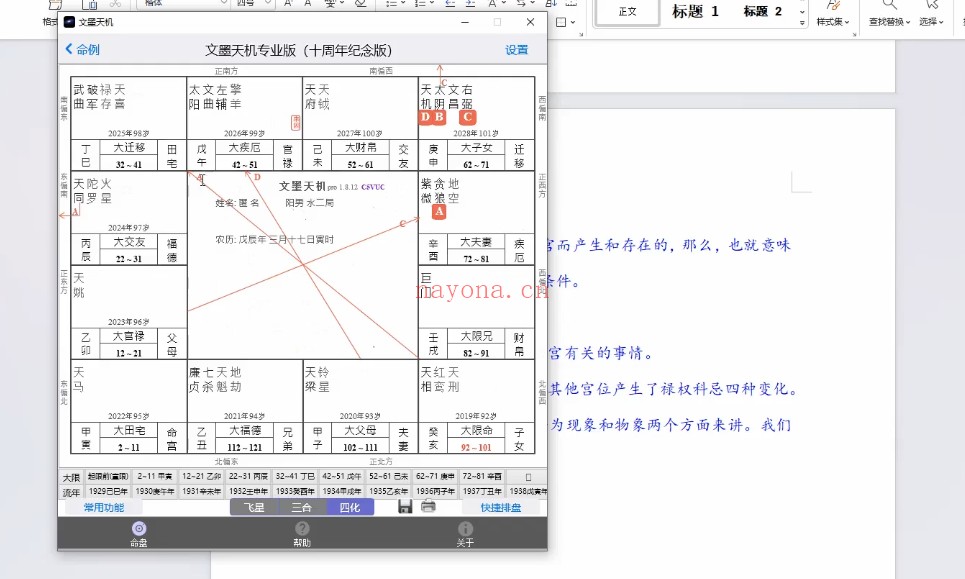This screenshot has height=579, width=965.
Task: Click the red D badge under 天机
Action: (425, 117)
